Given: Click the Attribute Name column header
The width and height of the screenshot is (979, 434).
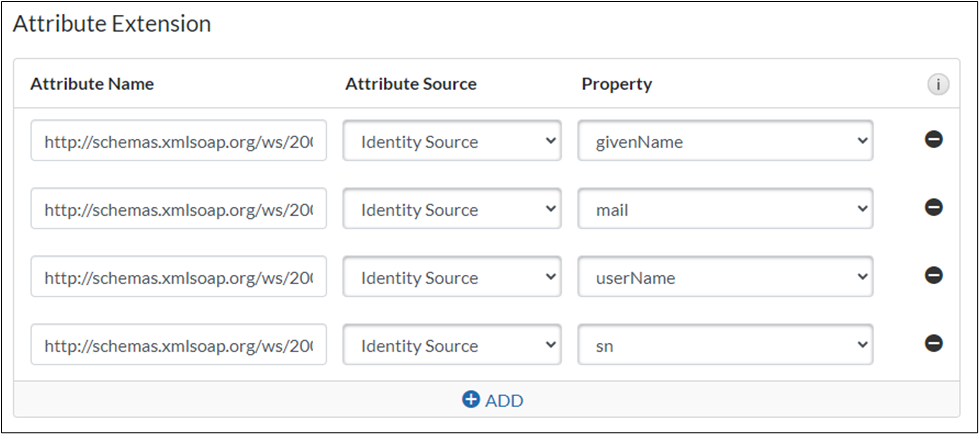Looking at the screenshot, I should pyautogui.click(x=92, y=84).
